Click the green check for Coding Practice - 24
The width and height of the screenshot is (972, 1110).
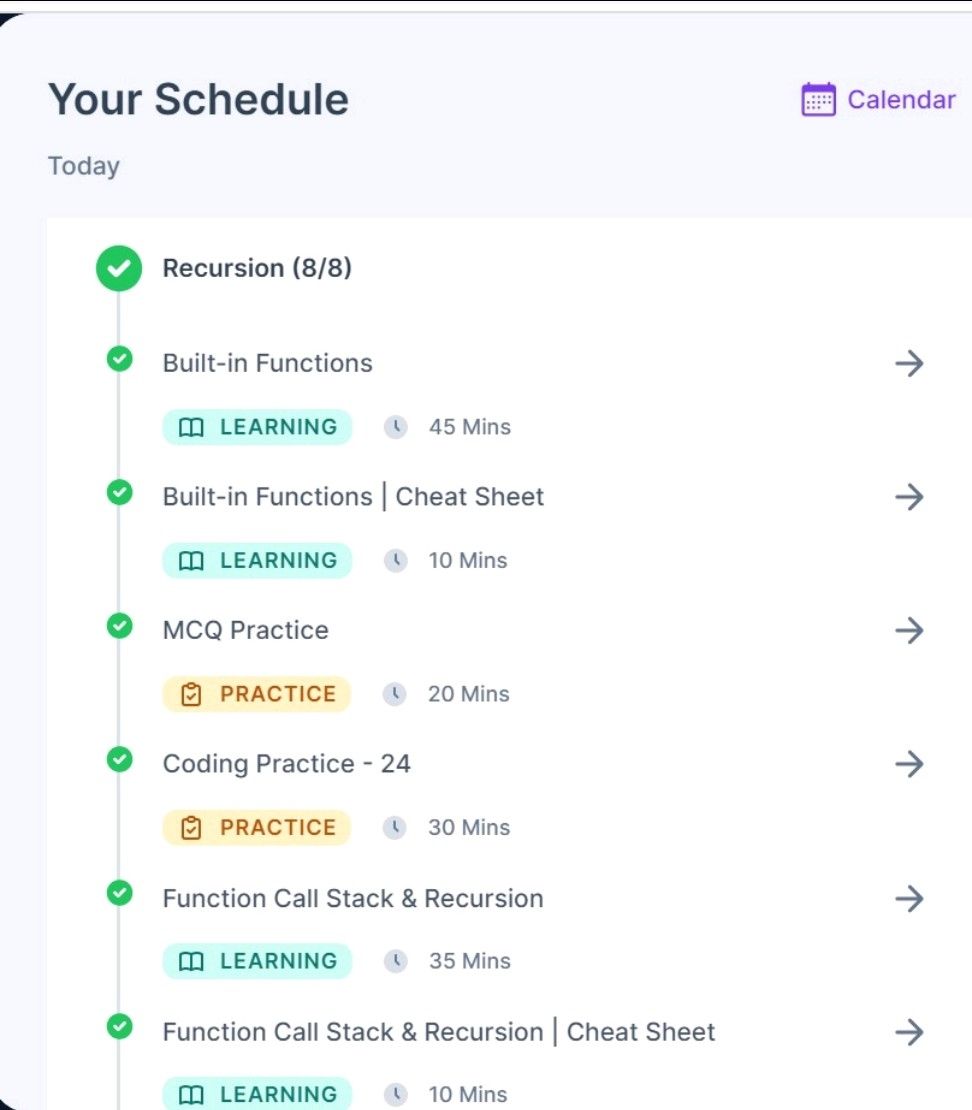click(x=120, y=760)
